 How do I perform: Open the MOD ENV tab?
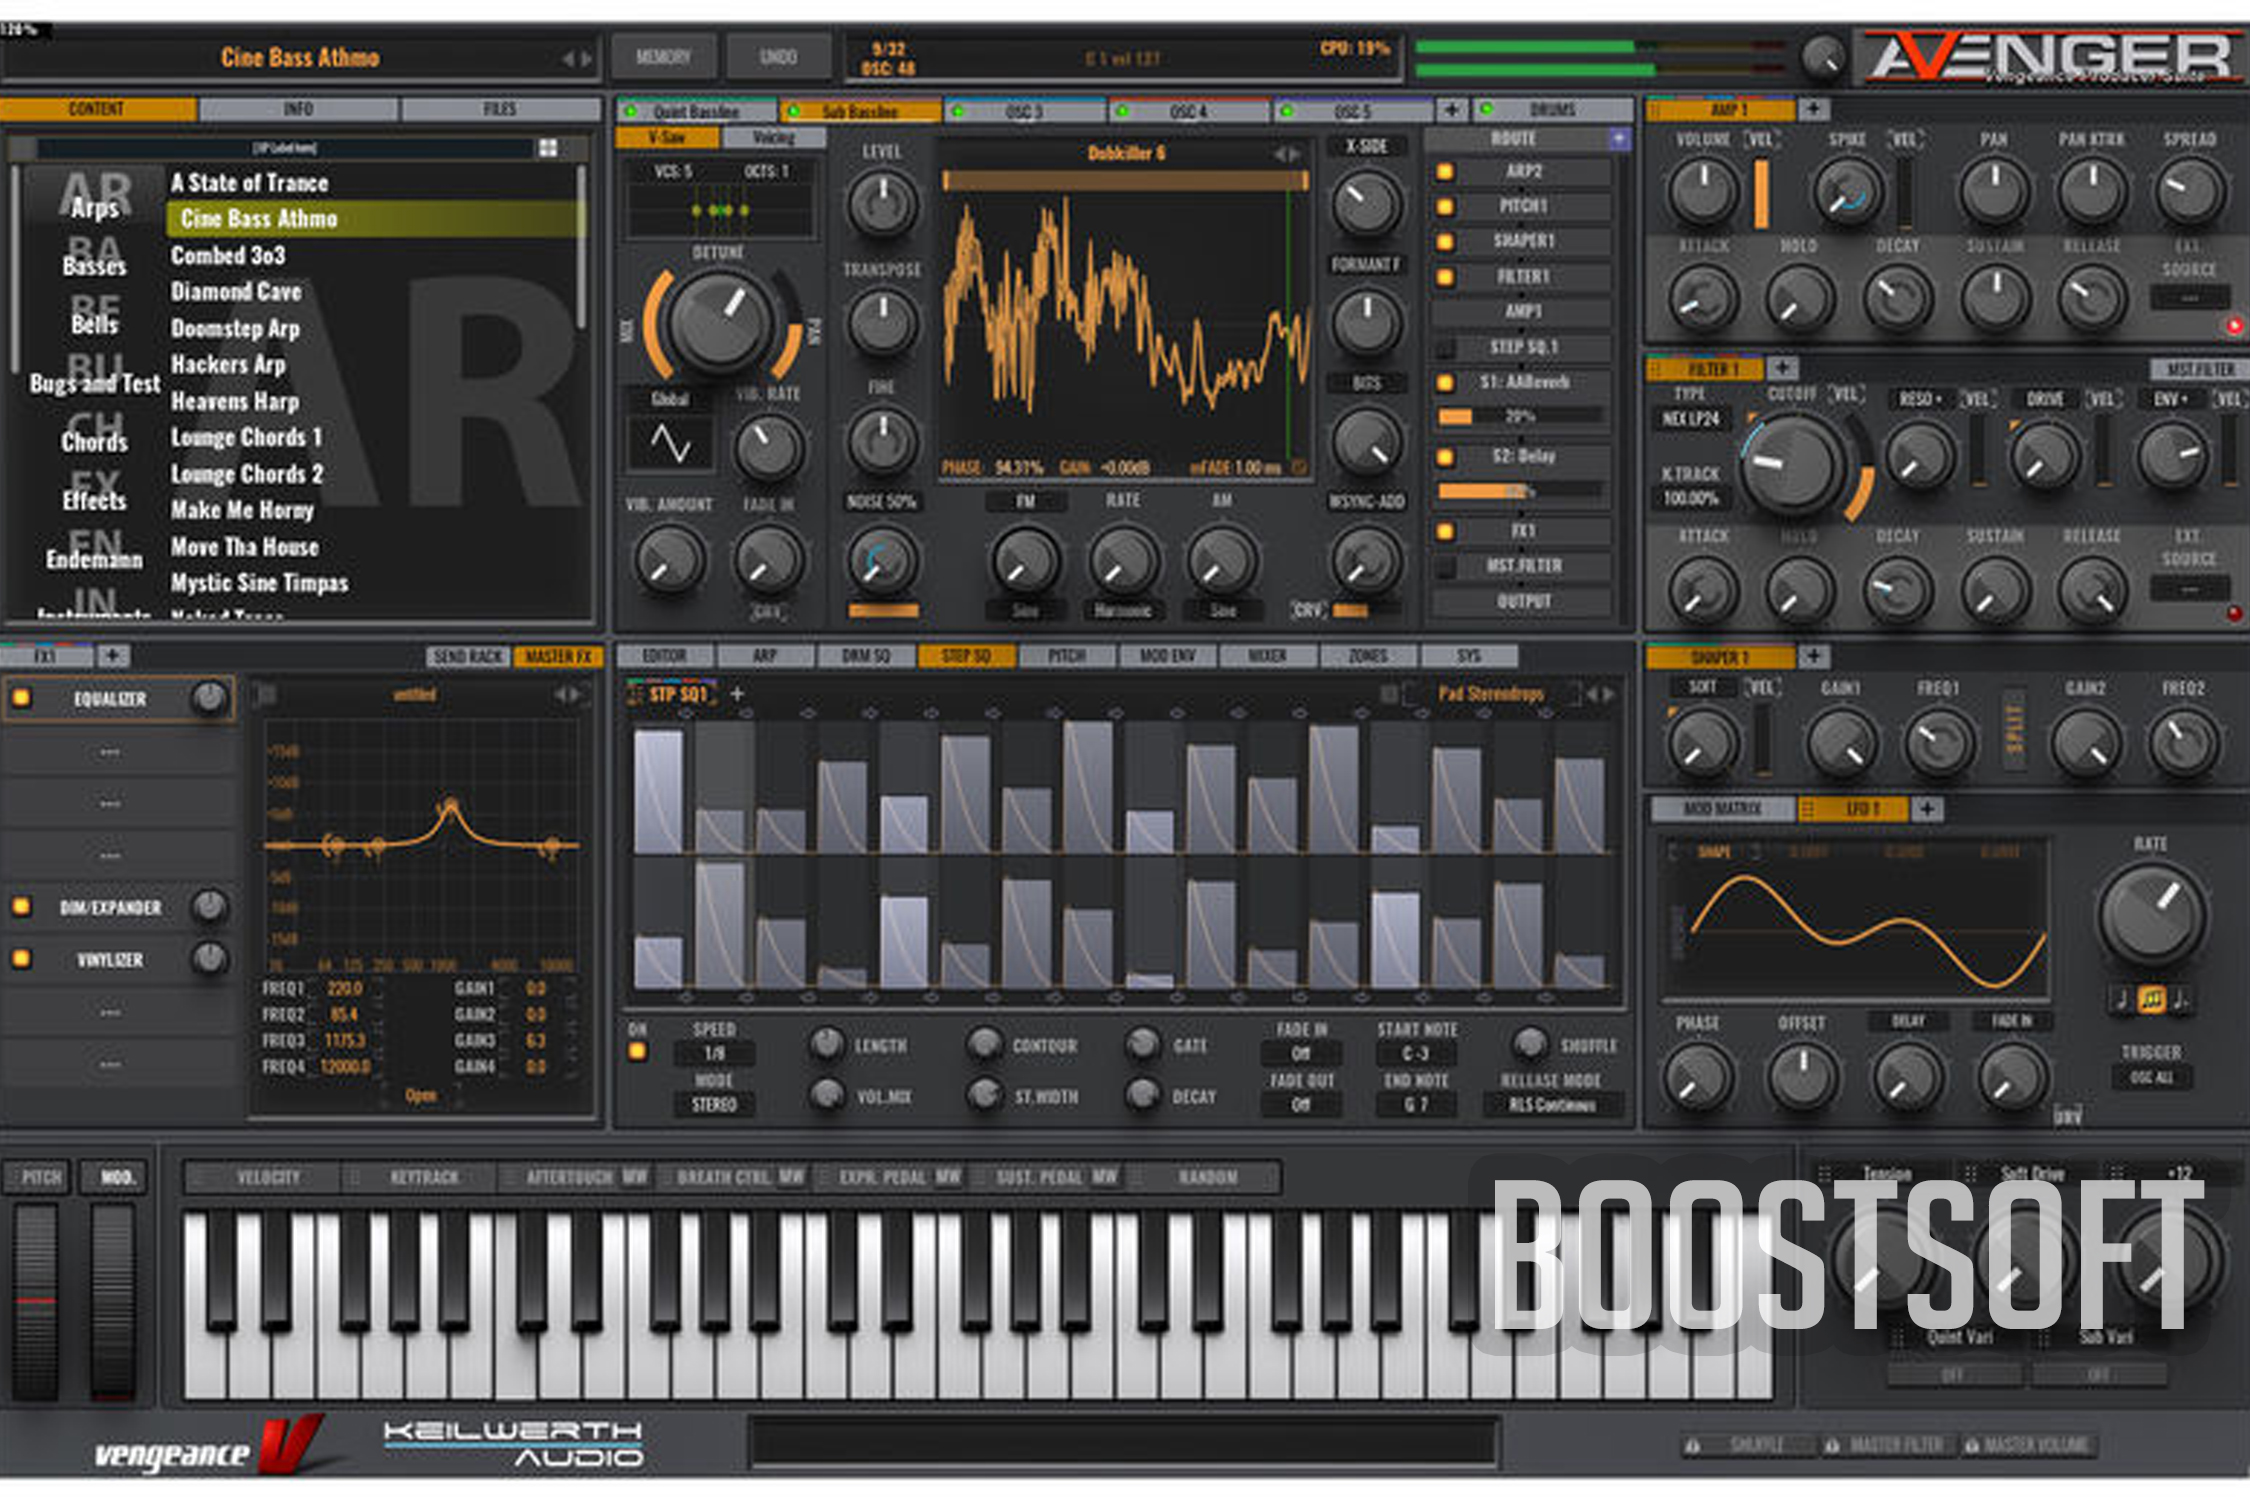pyautogui.click(x=1167, y=656)
